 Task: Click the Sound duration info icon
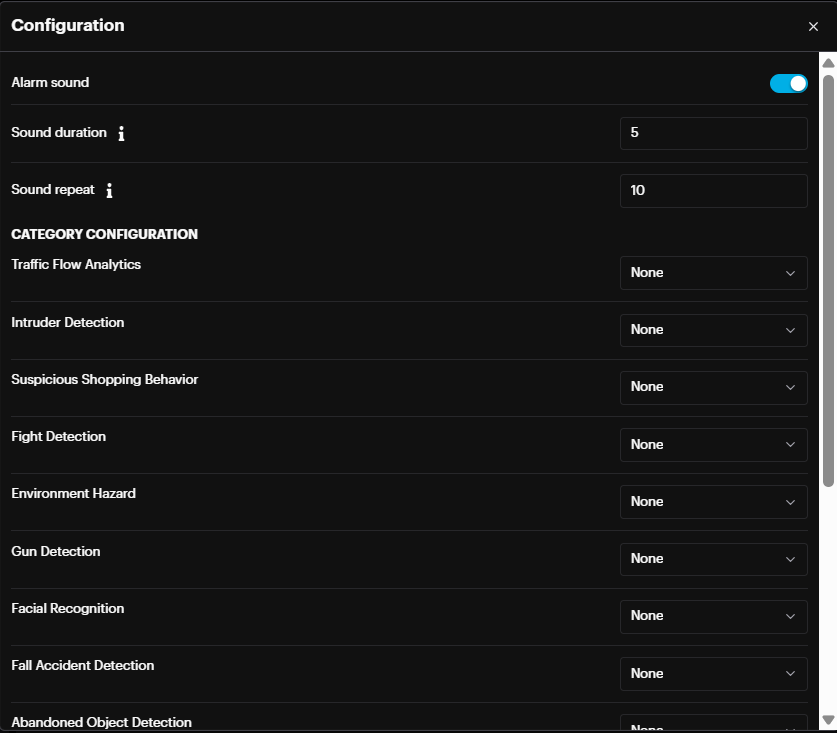121,133
